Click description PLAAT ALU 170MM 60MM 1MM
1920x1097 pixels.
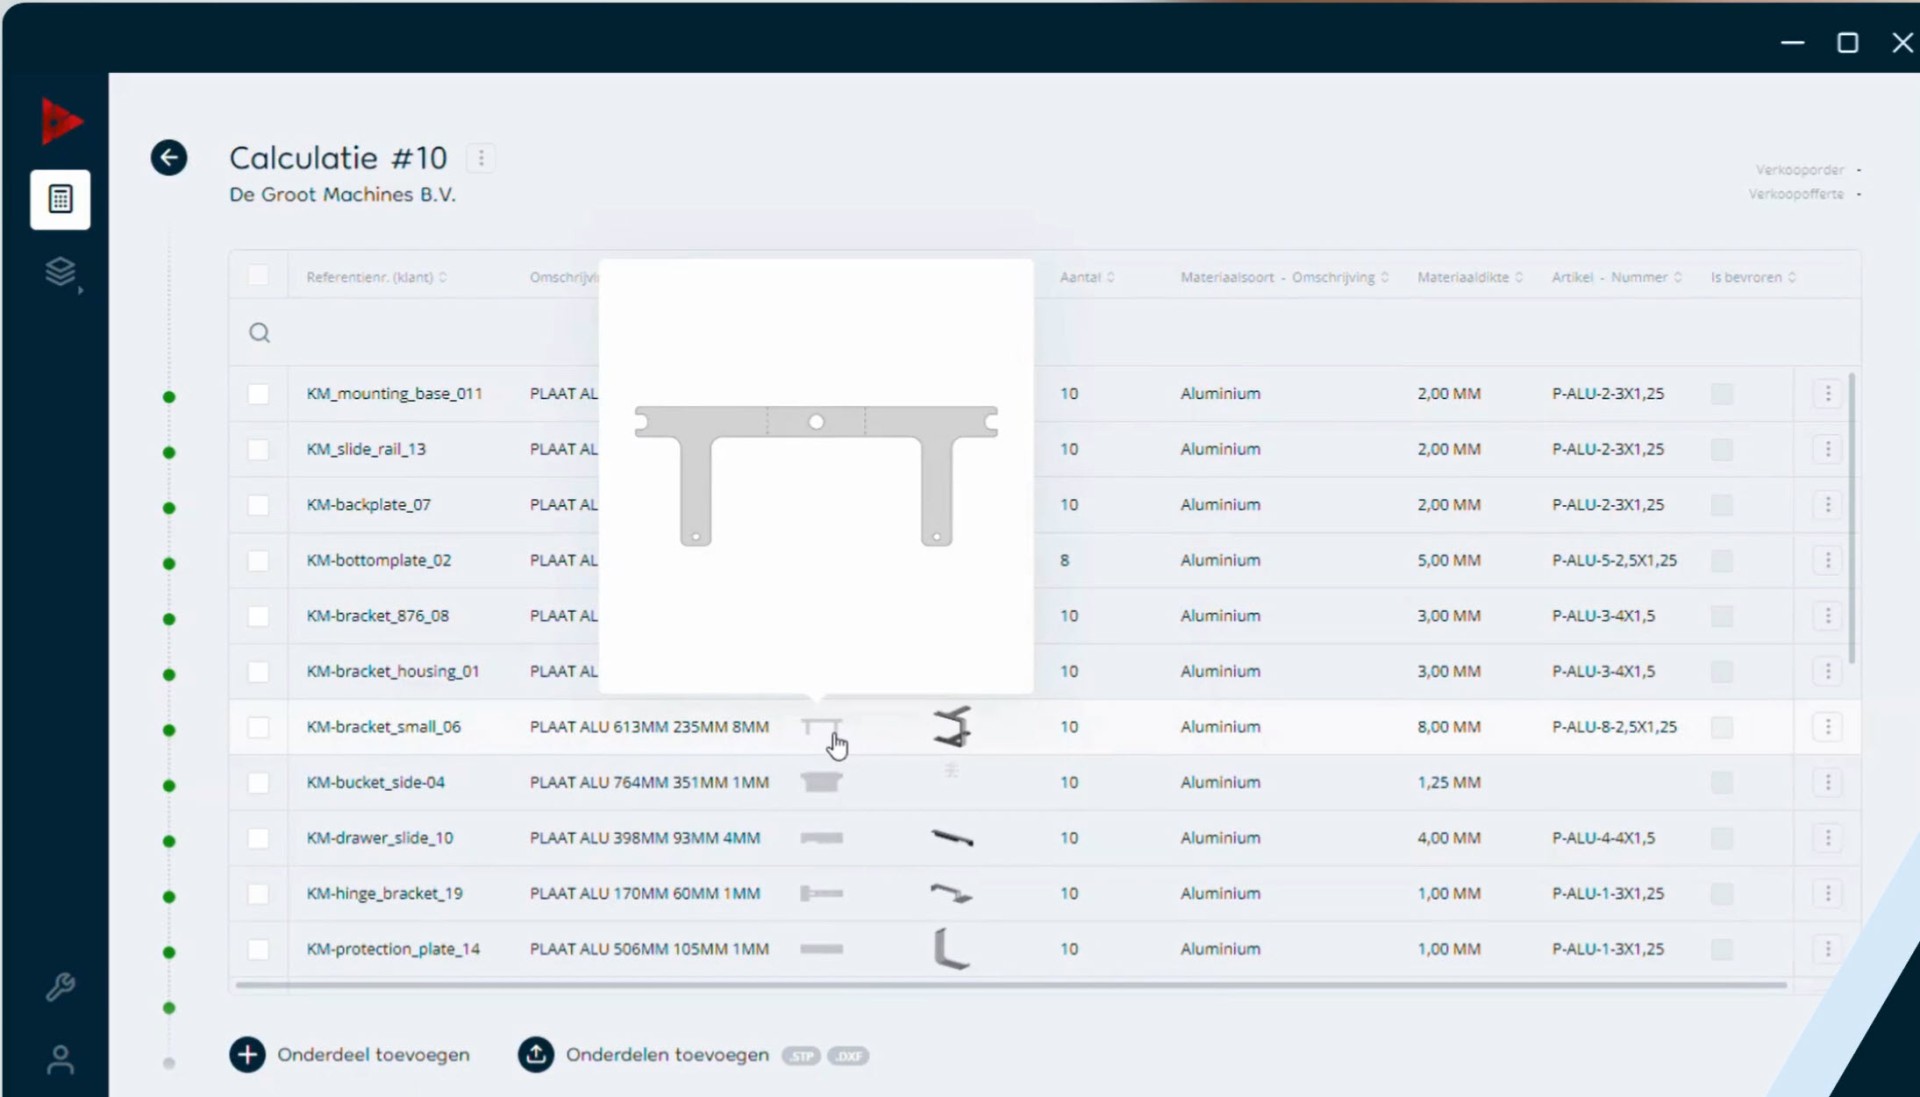point(645,893)
